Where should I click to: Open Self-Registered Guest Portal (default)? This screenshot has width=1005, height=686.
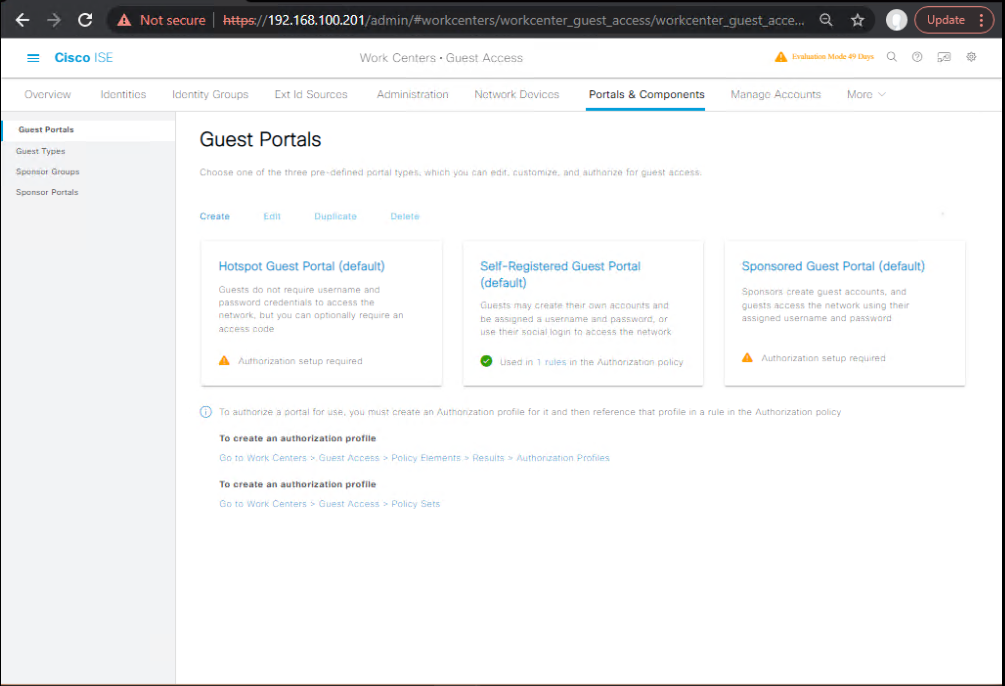point(560,274)
